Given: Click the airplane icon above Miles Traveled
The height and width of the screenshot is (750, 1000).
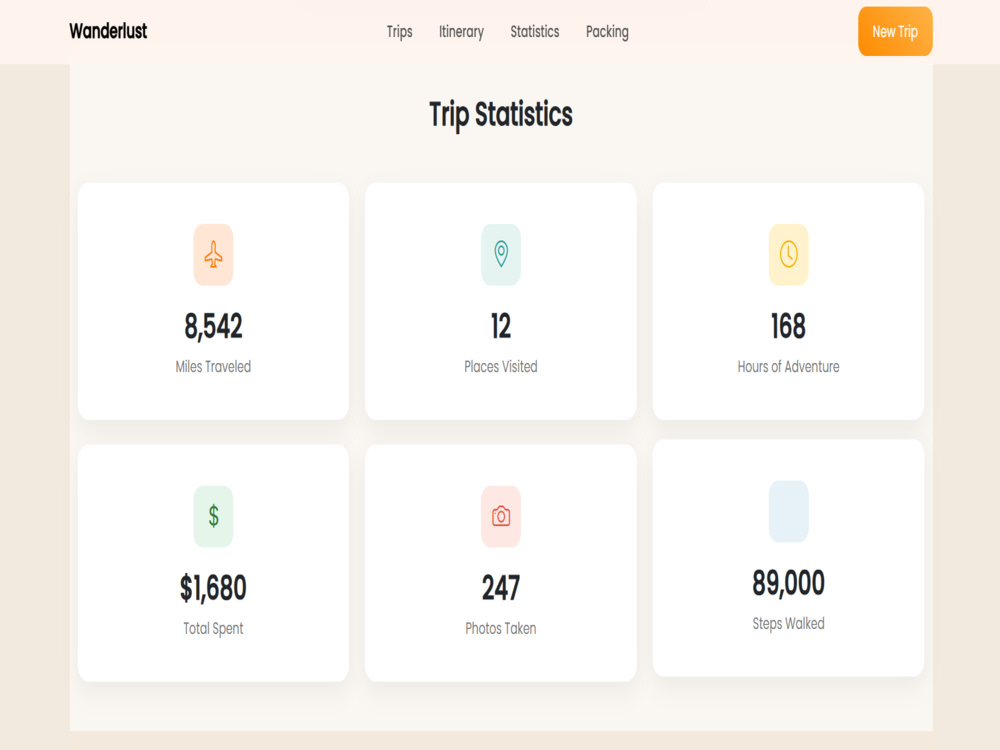Looking at the screenshot, I should coord(213,254).
